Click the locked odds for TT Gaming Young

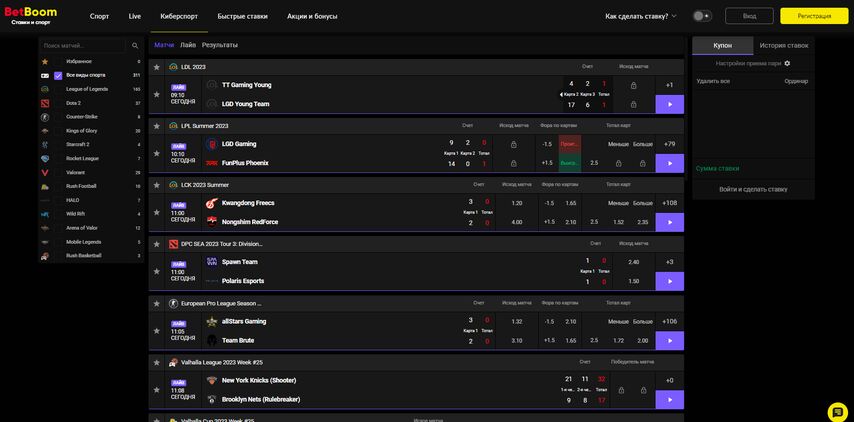(633, 85)
